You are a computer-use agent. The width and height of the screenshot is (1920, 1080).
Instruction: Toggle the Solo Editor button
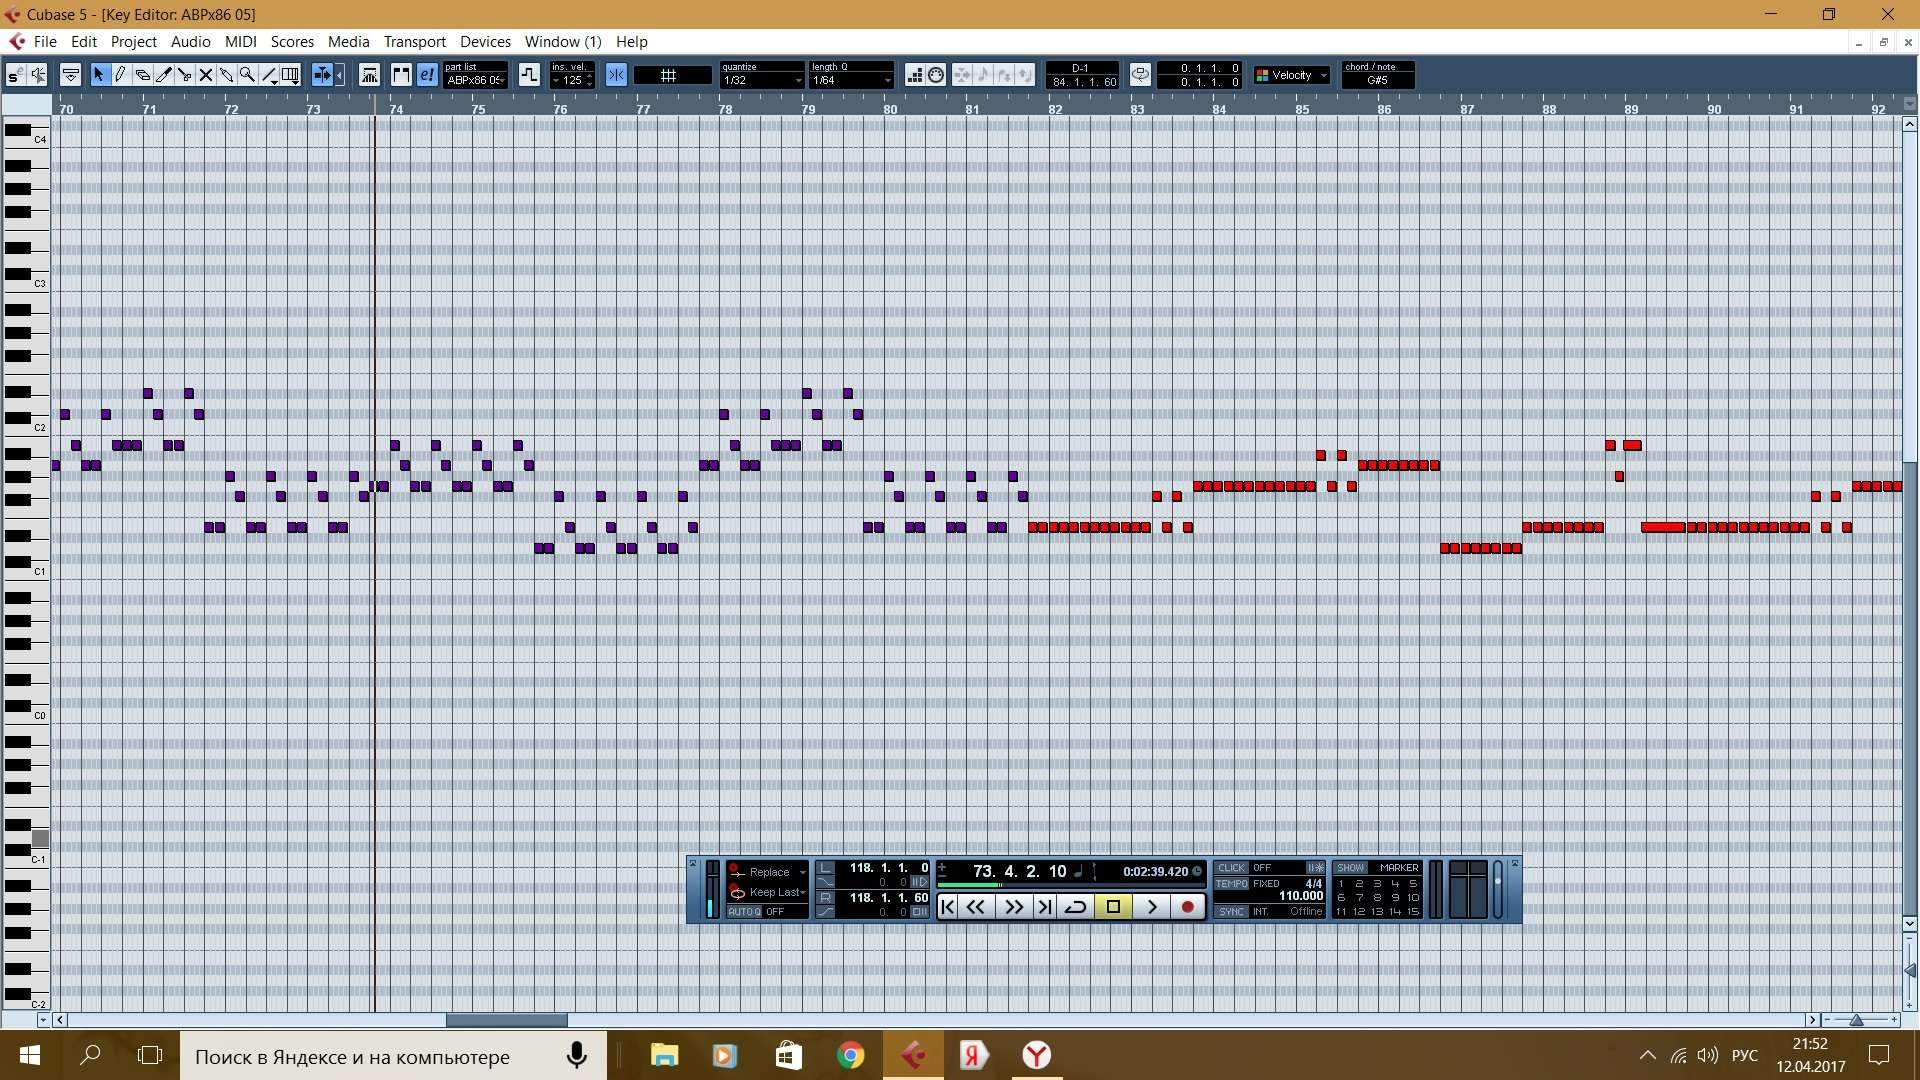point(15,75)
